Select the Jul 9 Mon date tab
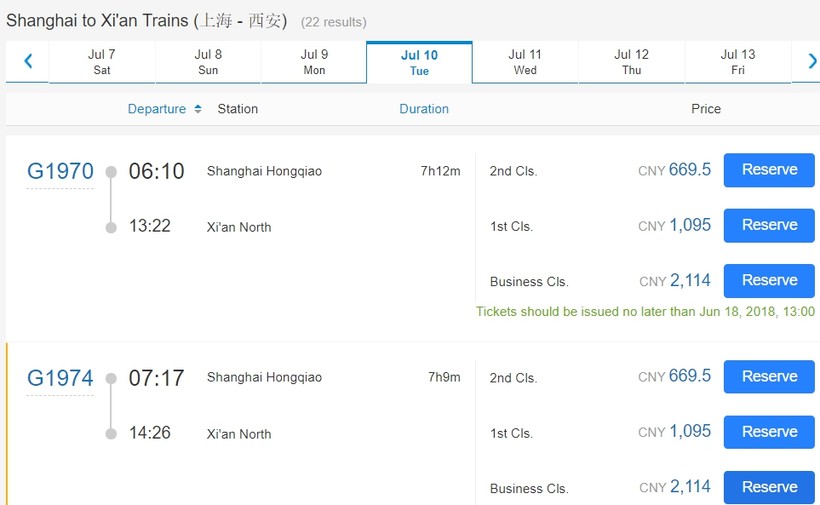The width and height of the screenshot is (820, 505). 314,62
